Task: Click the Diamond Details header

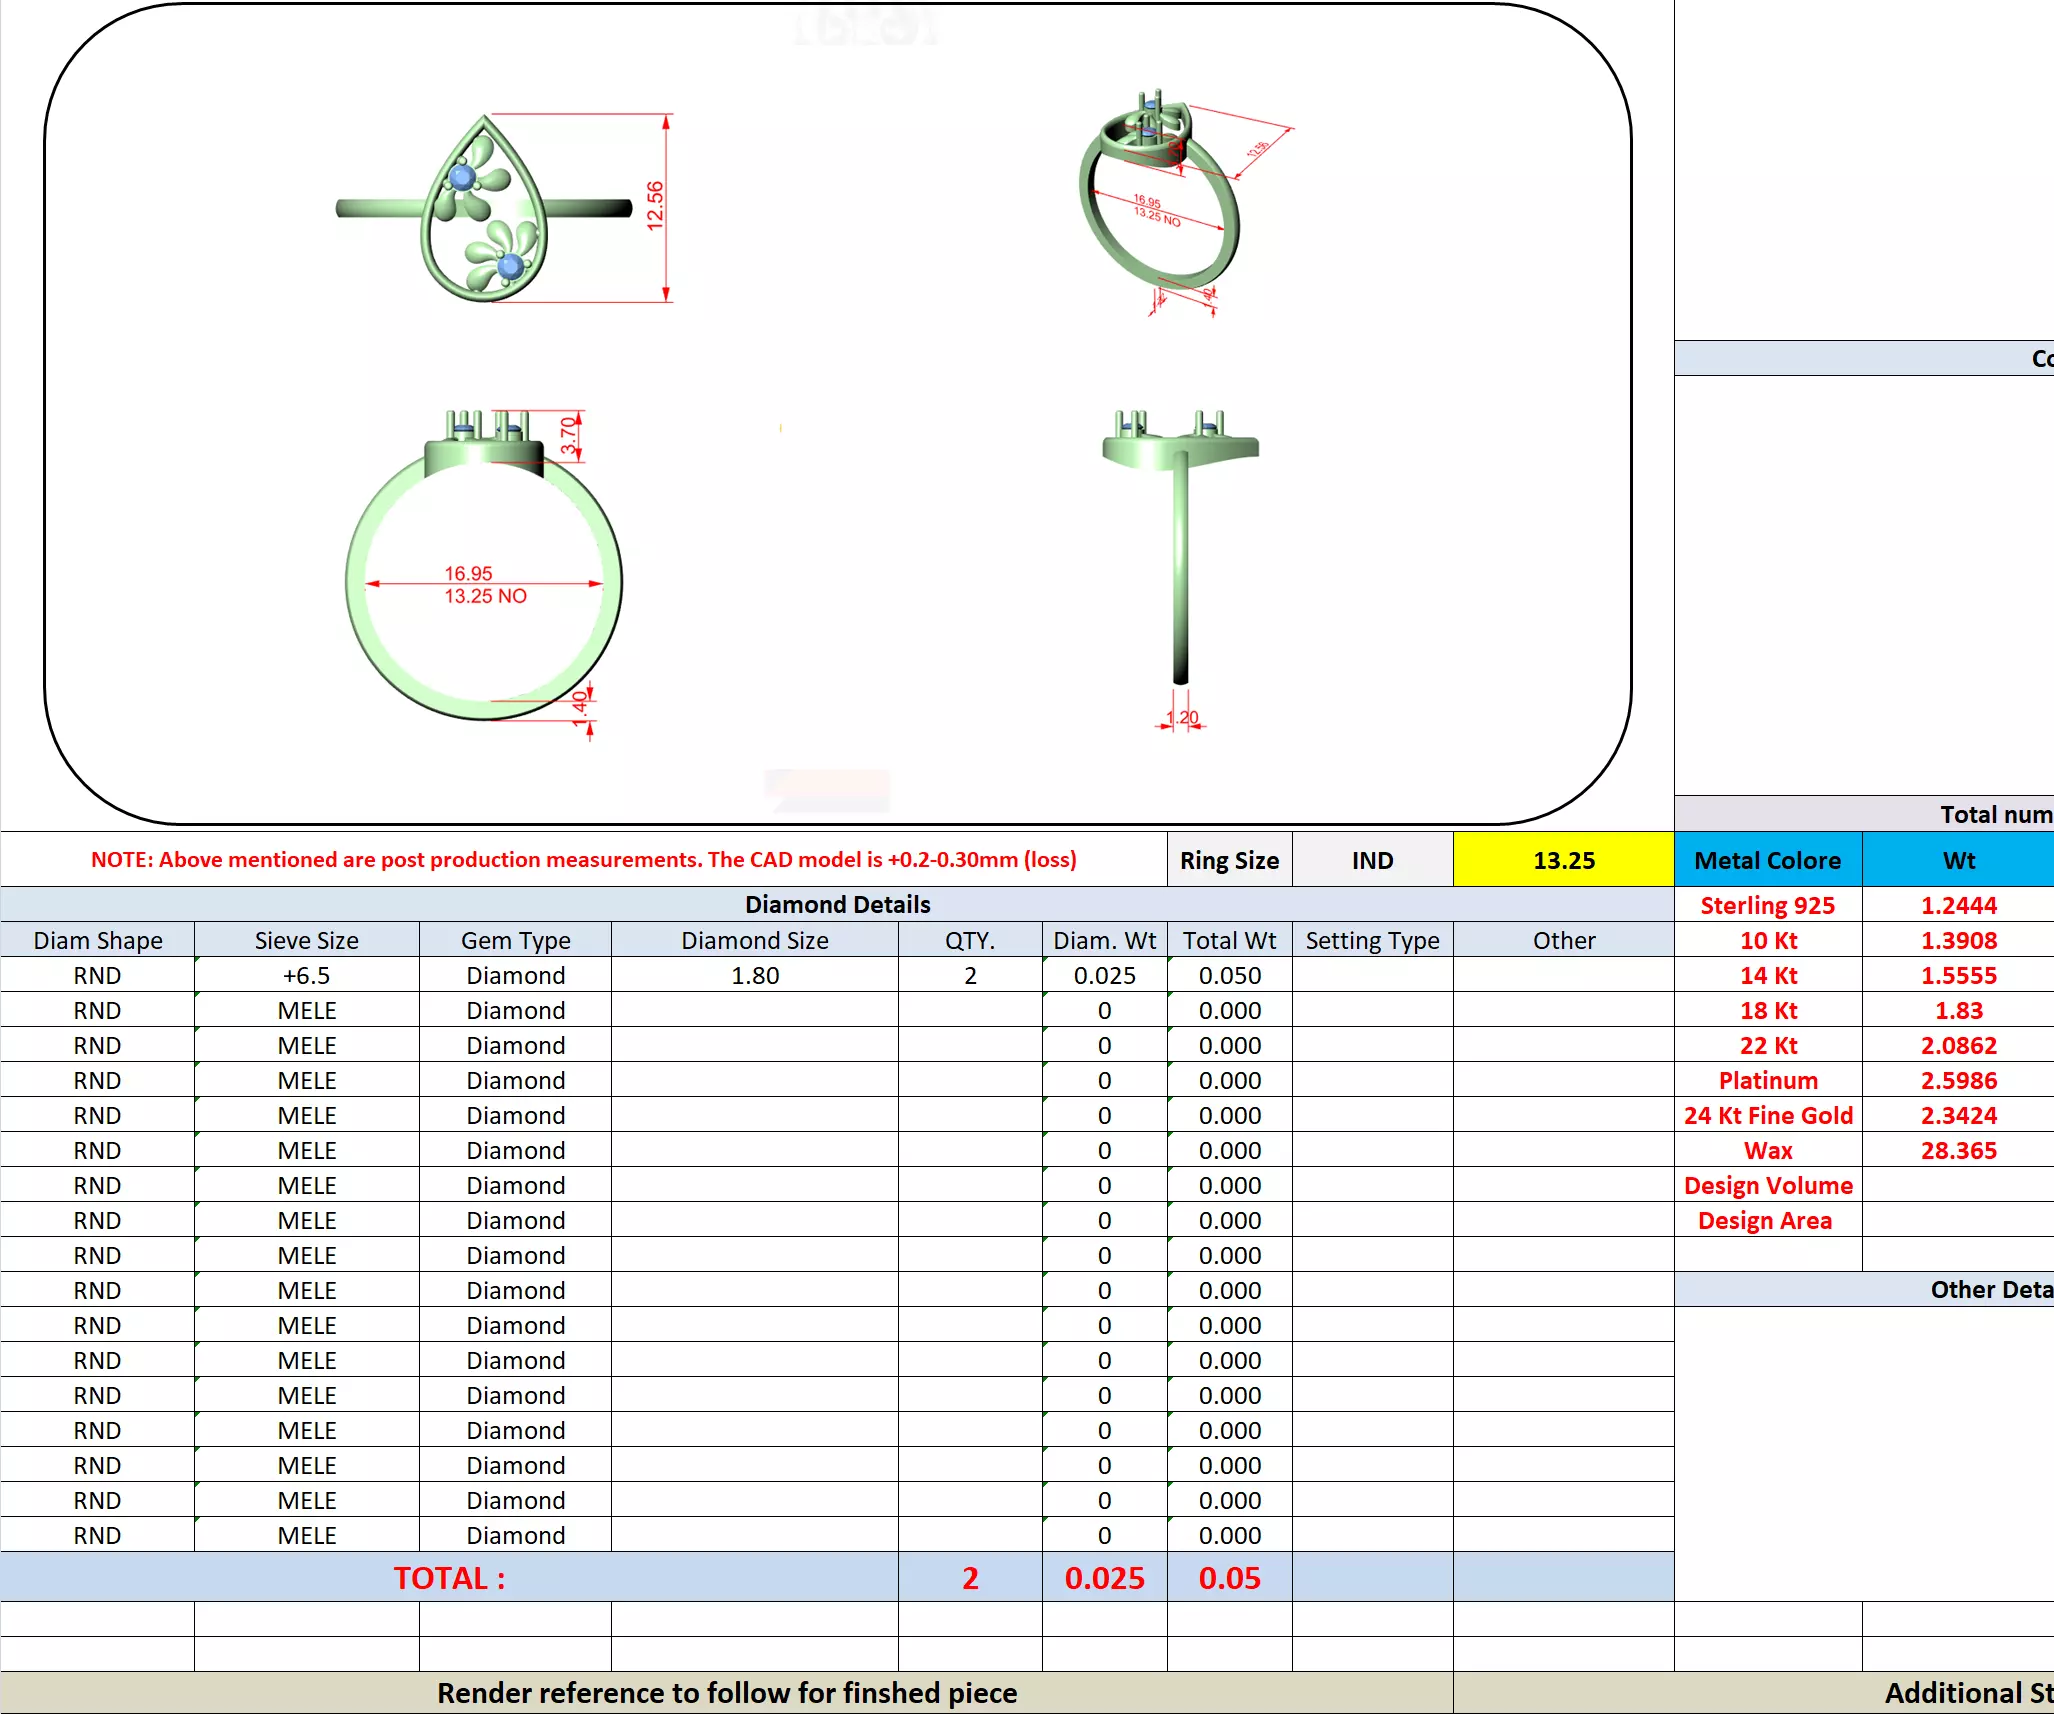Action: tap(837, 904)
